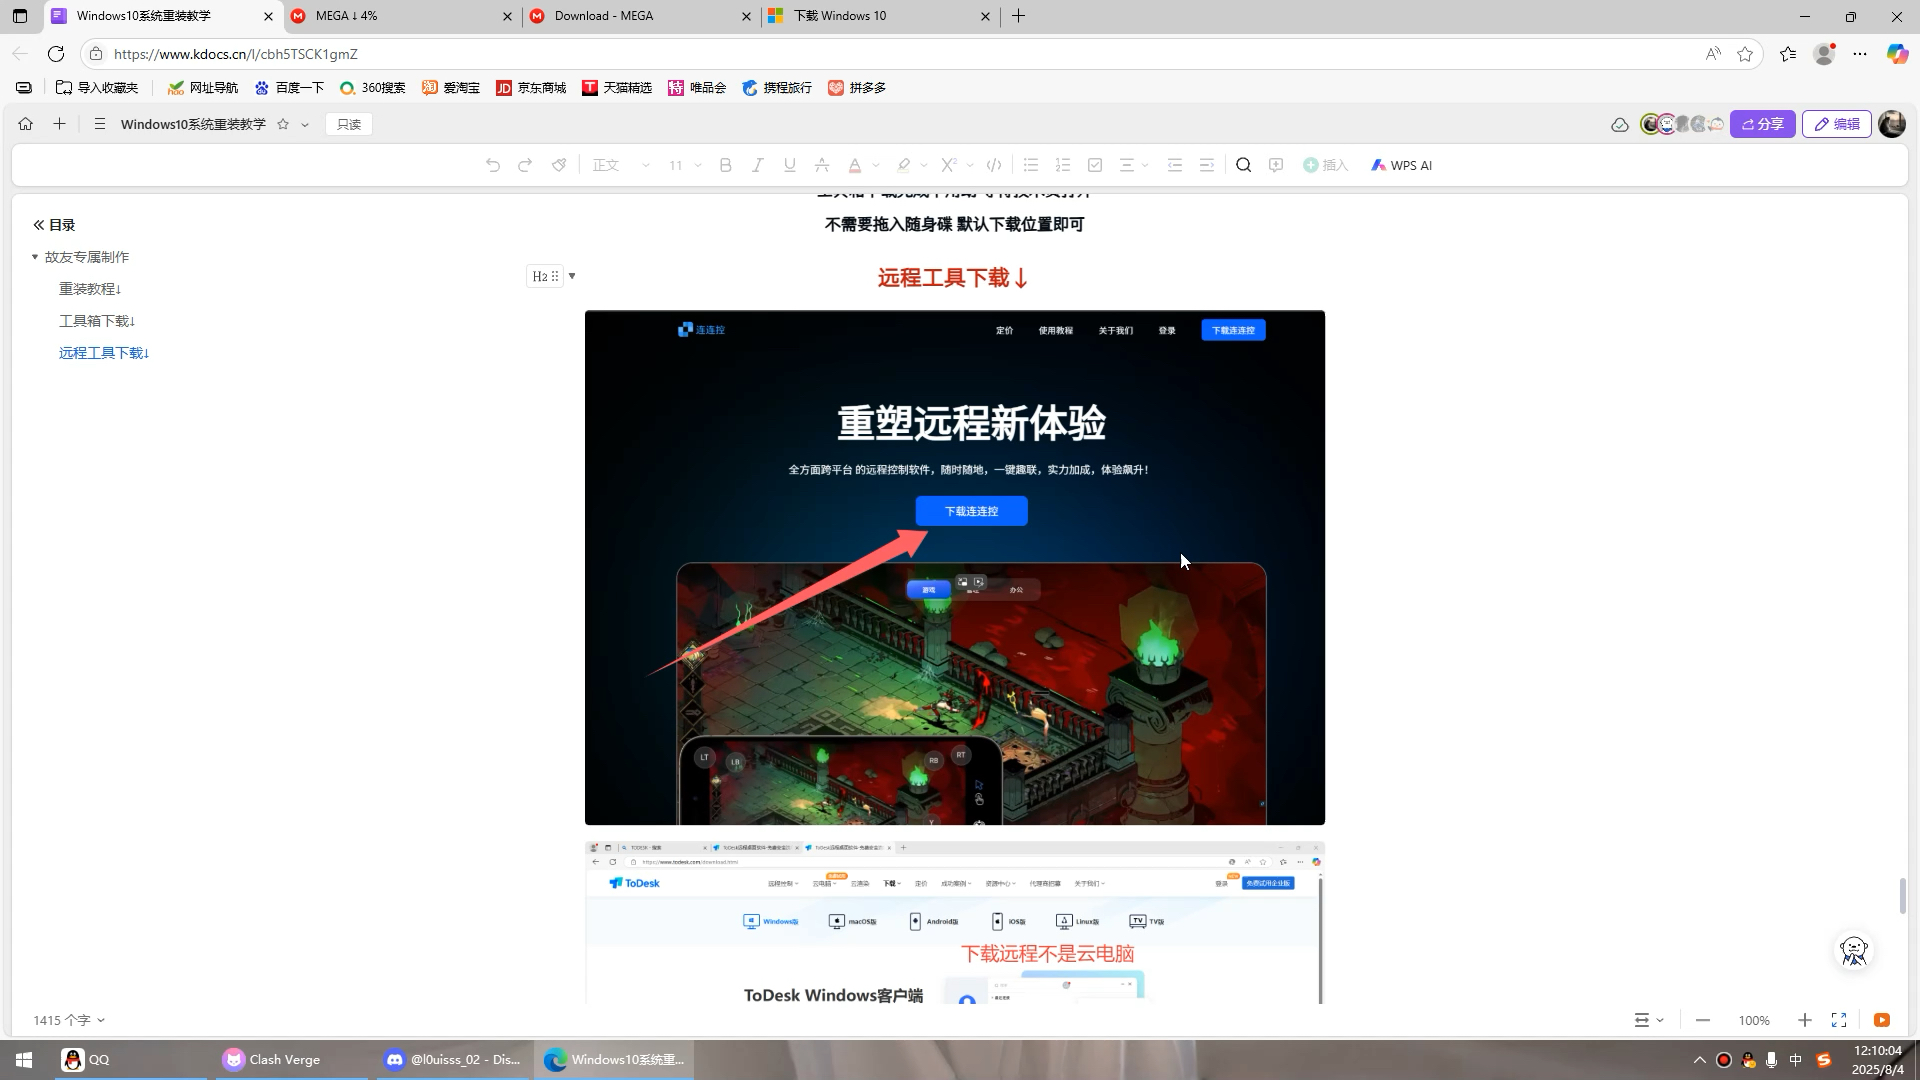Viewport: 1920px width, 1080px height.
Task: Go to kdocs home
Action: pyautogui.click(x=26, y=124)
